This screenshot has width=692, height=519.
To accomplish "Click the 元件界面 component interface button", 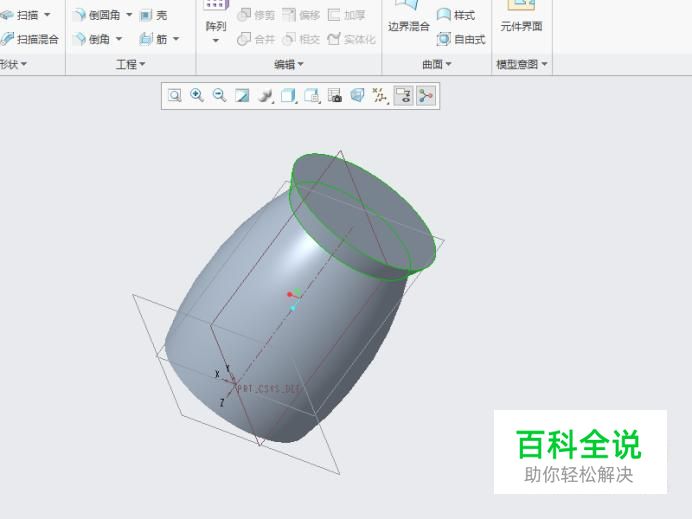I will click(x=521, y=18).
